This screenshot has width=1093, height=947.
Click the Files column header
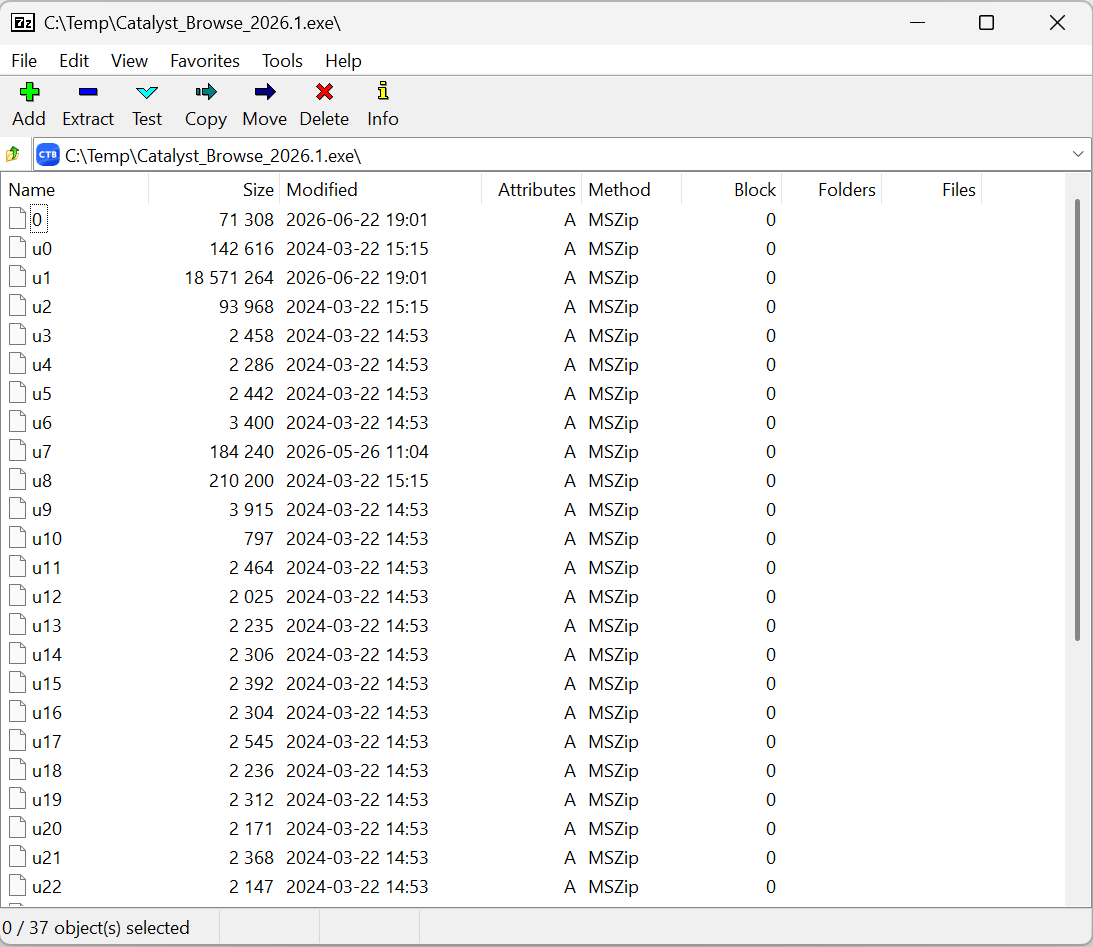(x=932, y=190)
